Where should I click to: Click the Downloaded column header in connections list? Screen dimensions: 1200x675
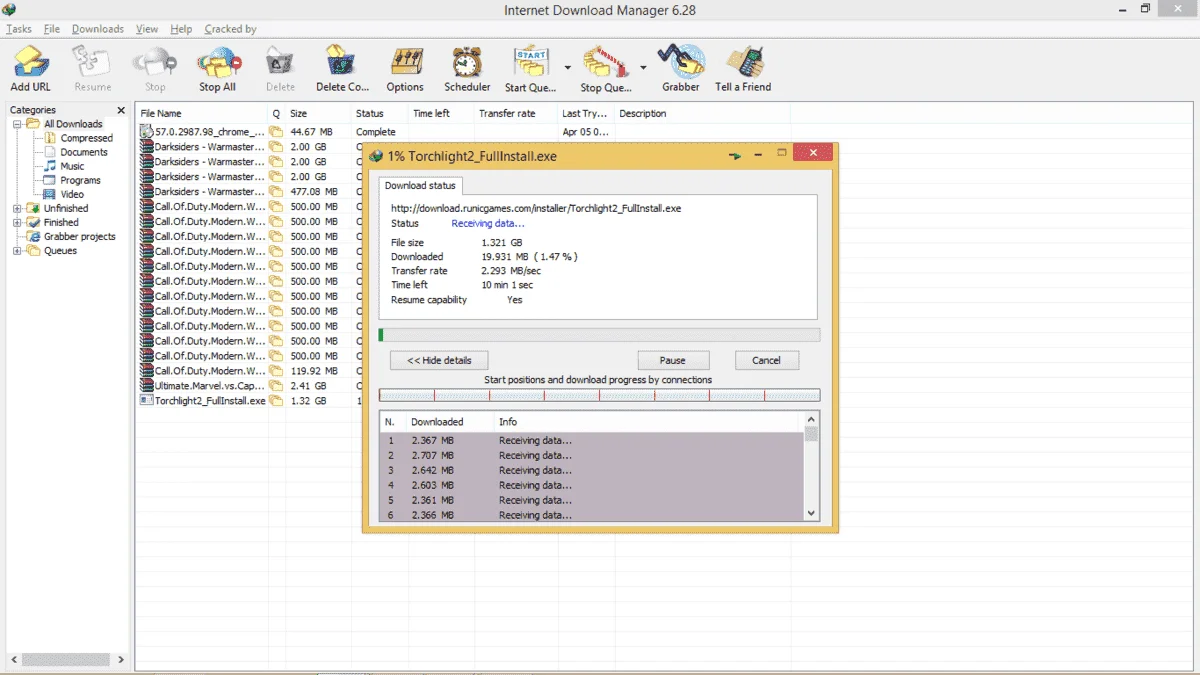pos(450,422)
